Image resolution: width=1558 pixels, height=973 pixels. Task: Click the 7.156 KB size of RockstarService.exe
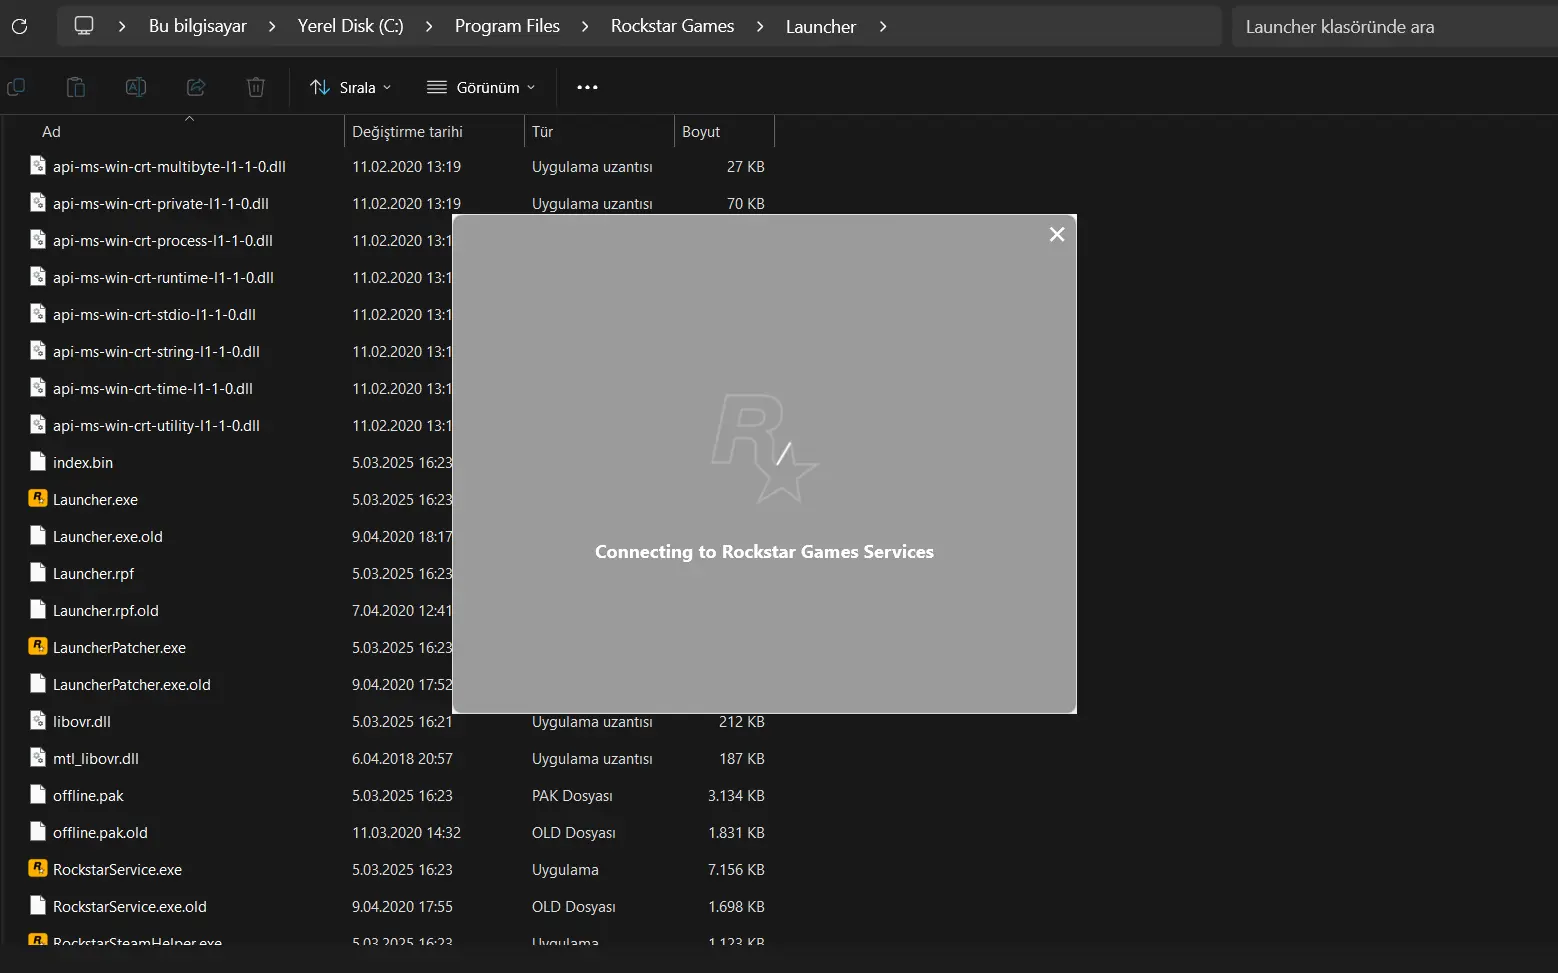[736, 870]
